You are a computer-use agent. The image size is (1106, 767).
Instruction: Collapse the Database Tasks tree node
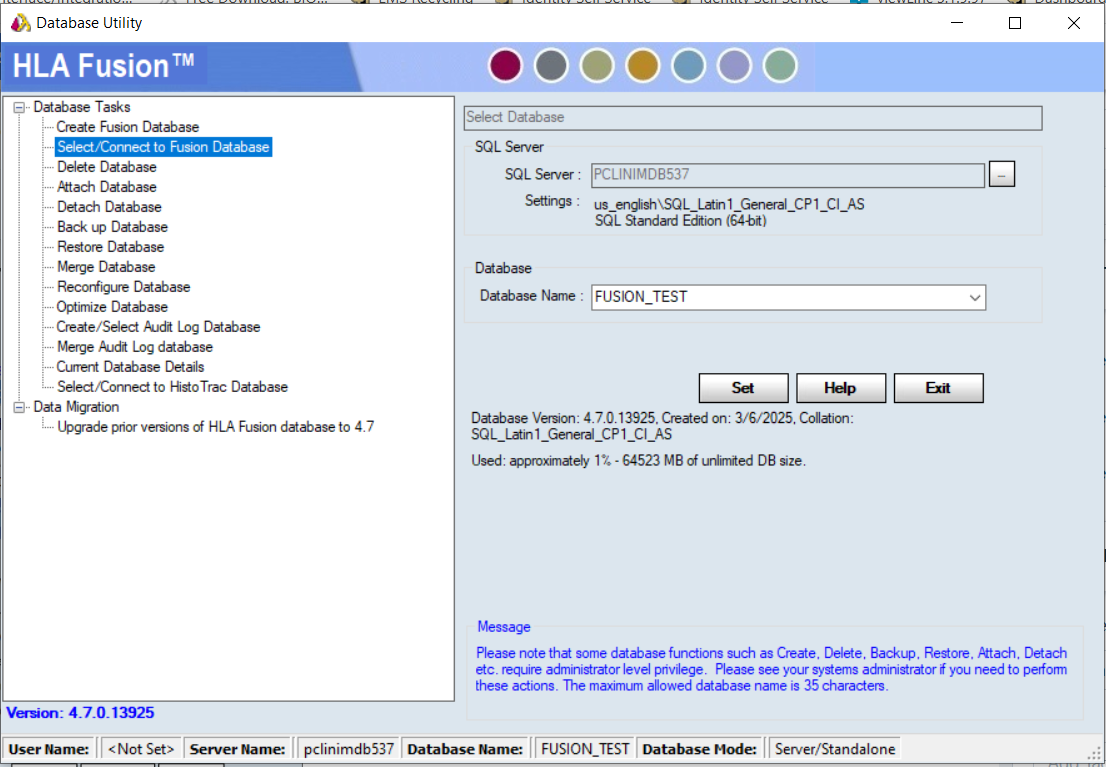[19, 107]
